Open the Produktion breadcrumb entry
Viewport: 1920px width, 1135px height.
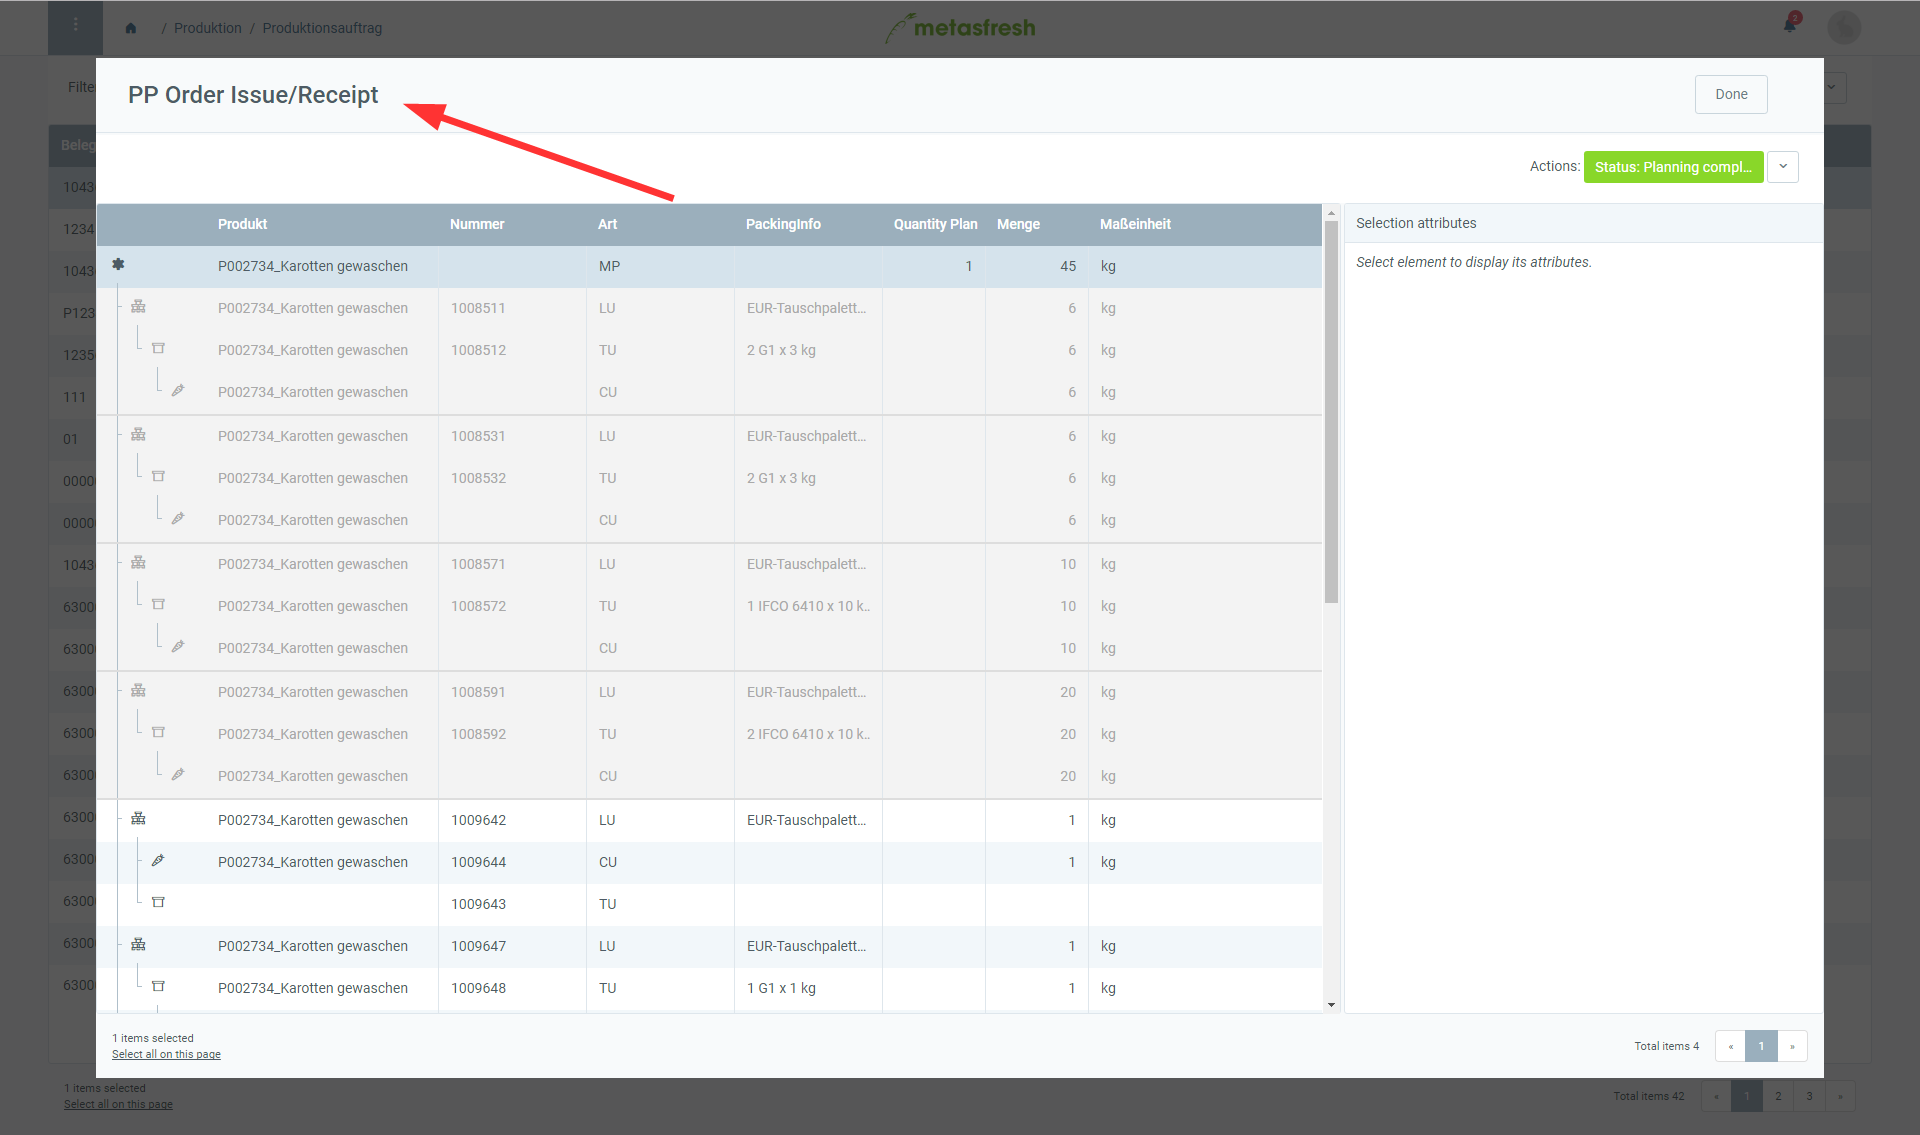pyautogui.click(x=207, y=27)
